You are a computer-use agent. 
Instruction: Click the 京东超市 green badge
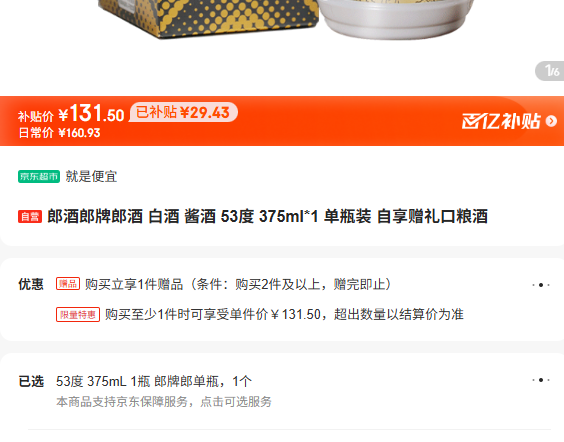pyautogui.click(x=39, y=177)
